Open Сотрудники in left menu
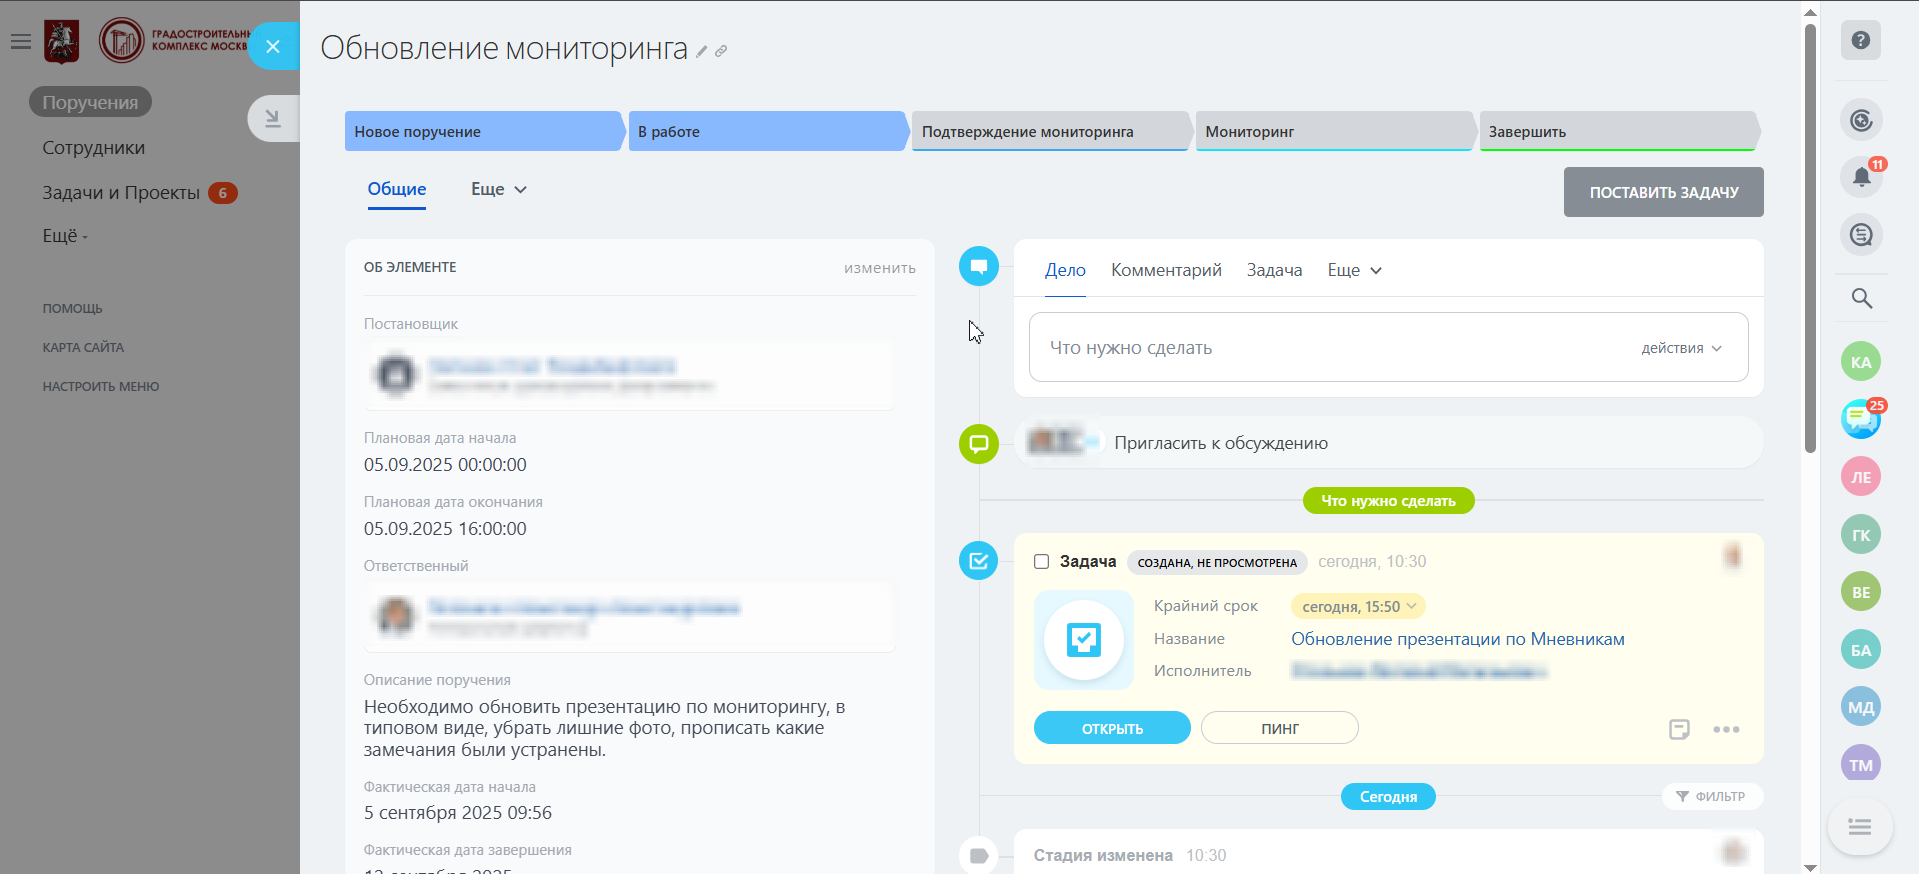Screen dimensions: 1919x874 (94, 148)
